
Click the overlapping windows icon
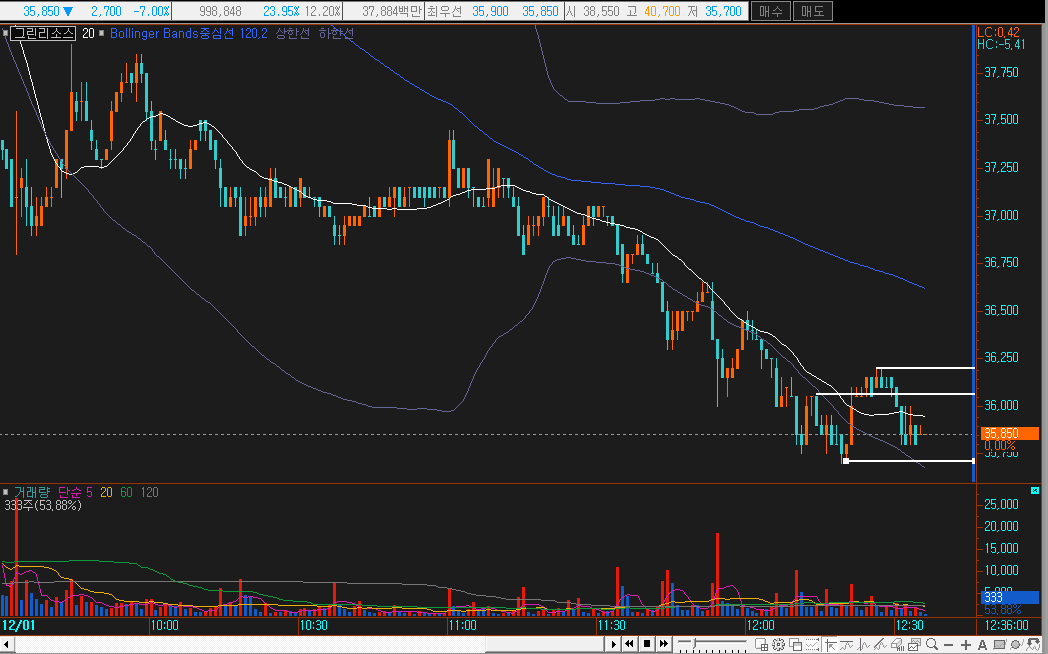point(795,644)
